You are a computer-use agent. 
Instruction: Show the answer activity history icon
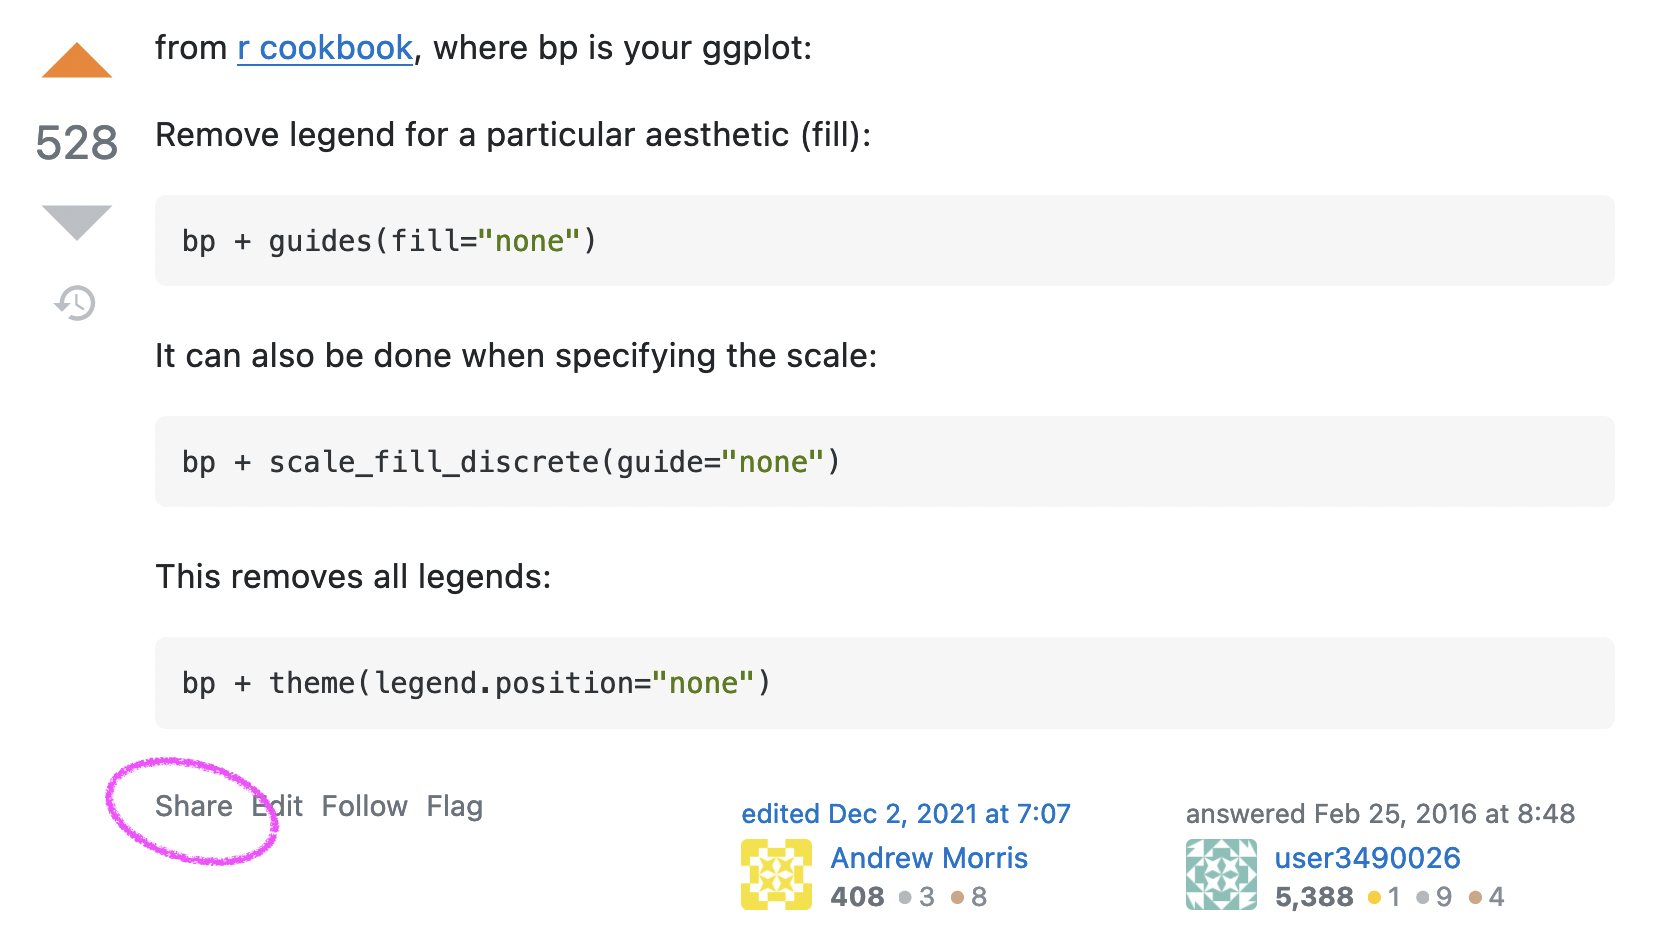point(76,303)
